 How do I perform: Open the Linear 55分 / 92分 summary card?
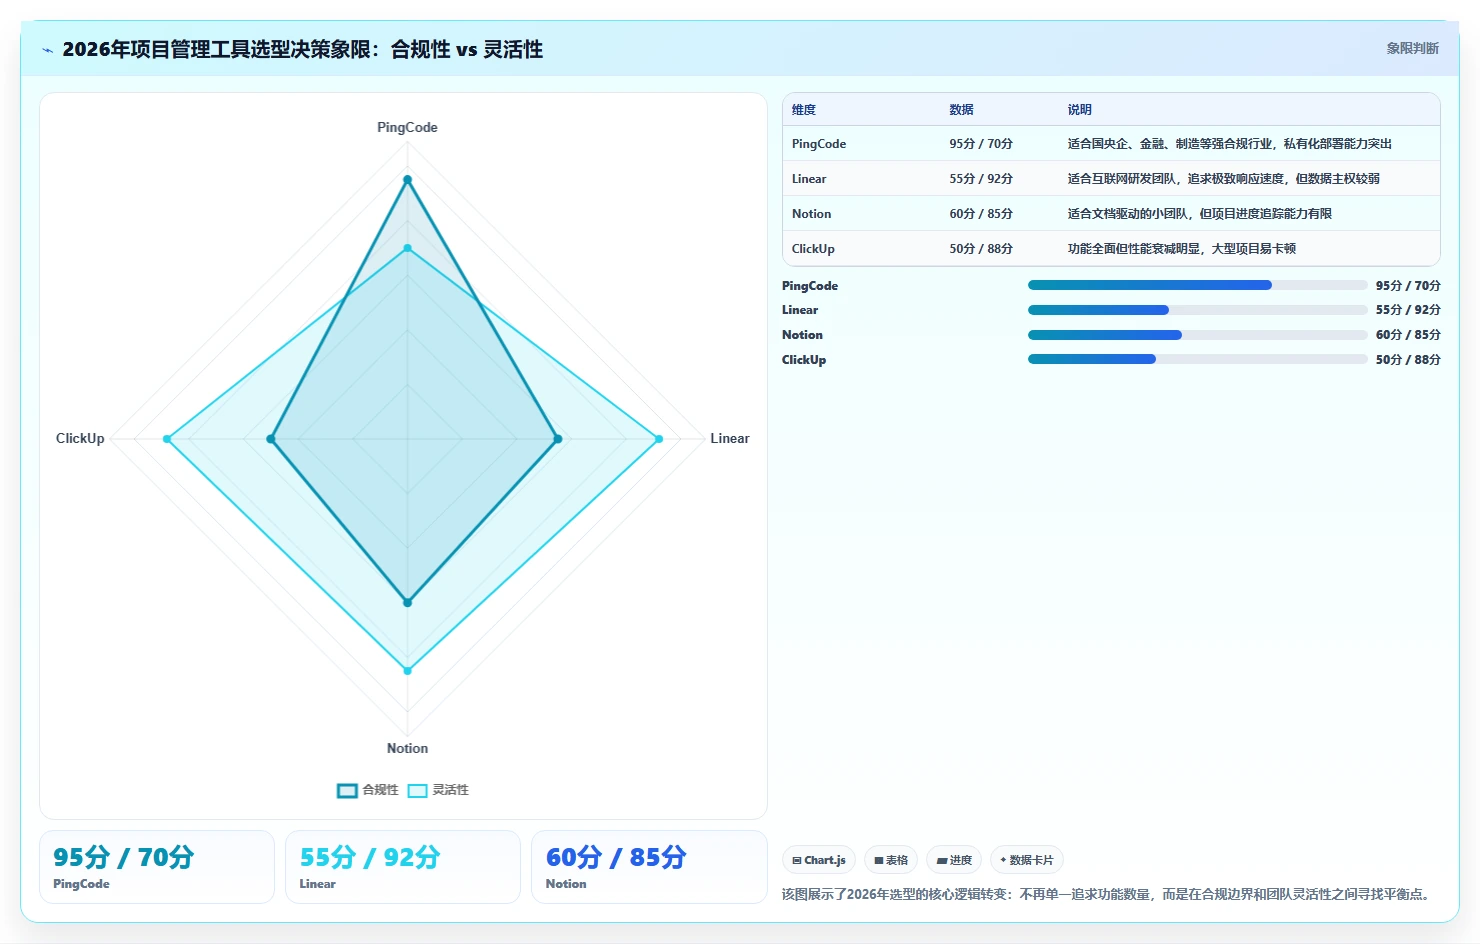(x=403, y=867)
